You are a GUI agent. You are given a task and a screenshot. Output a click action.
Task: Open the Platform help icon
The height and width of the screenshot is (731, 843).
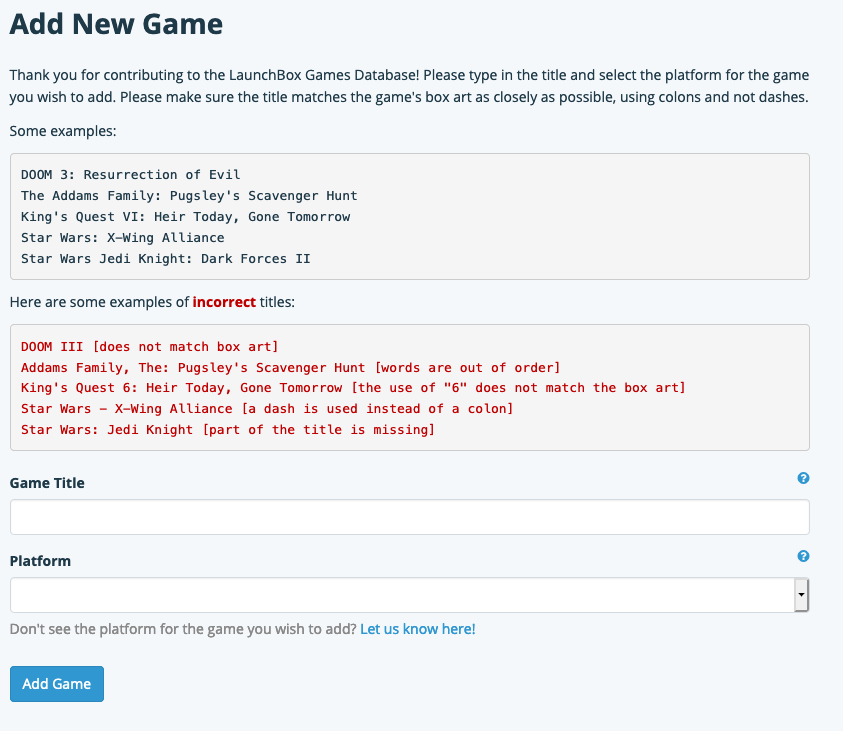click(803, 556)
